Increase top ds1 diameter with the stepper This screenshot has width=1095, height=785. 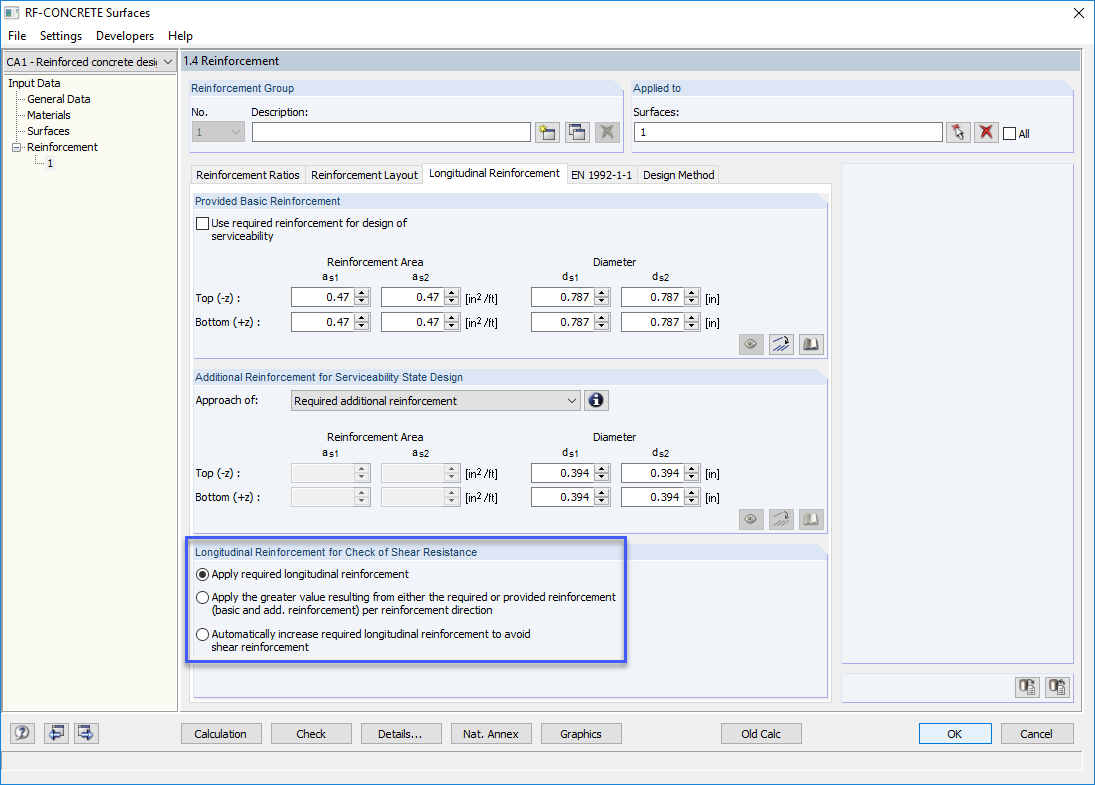(x=600, y=293)
